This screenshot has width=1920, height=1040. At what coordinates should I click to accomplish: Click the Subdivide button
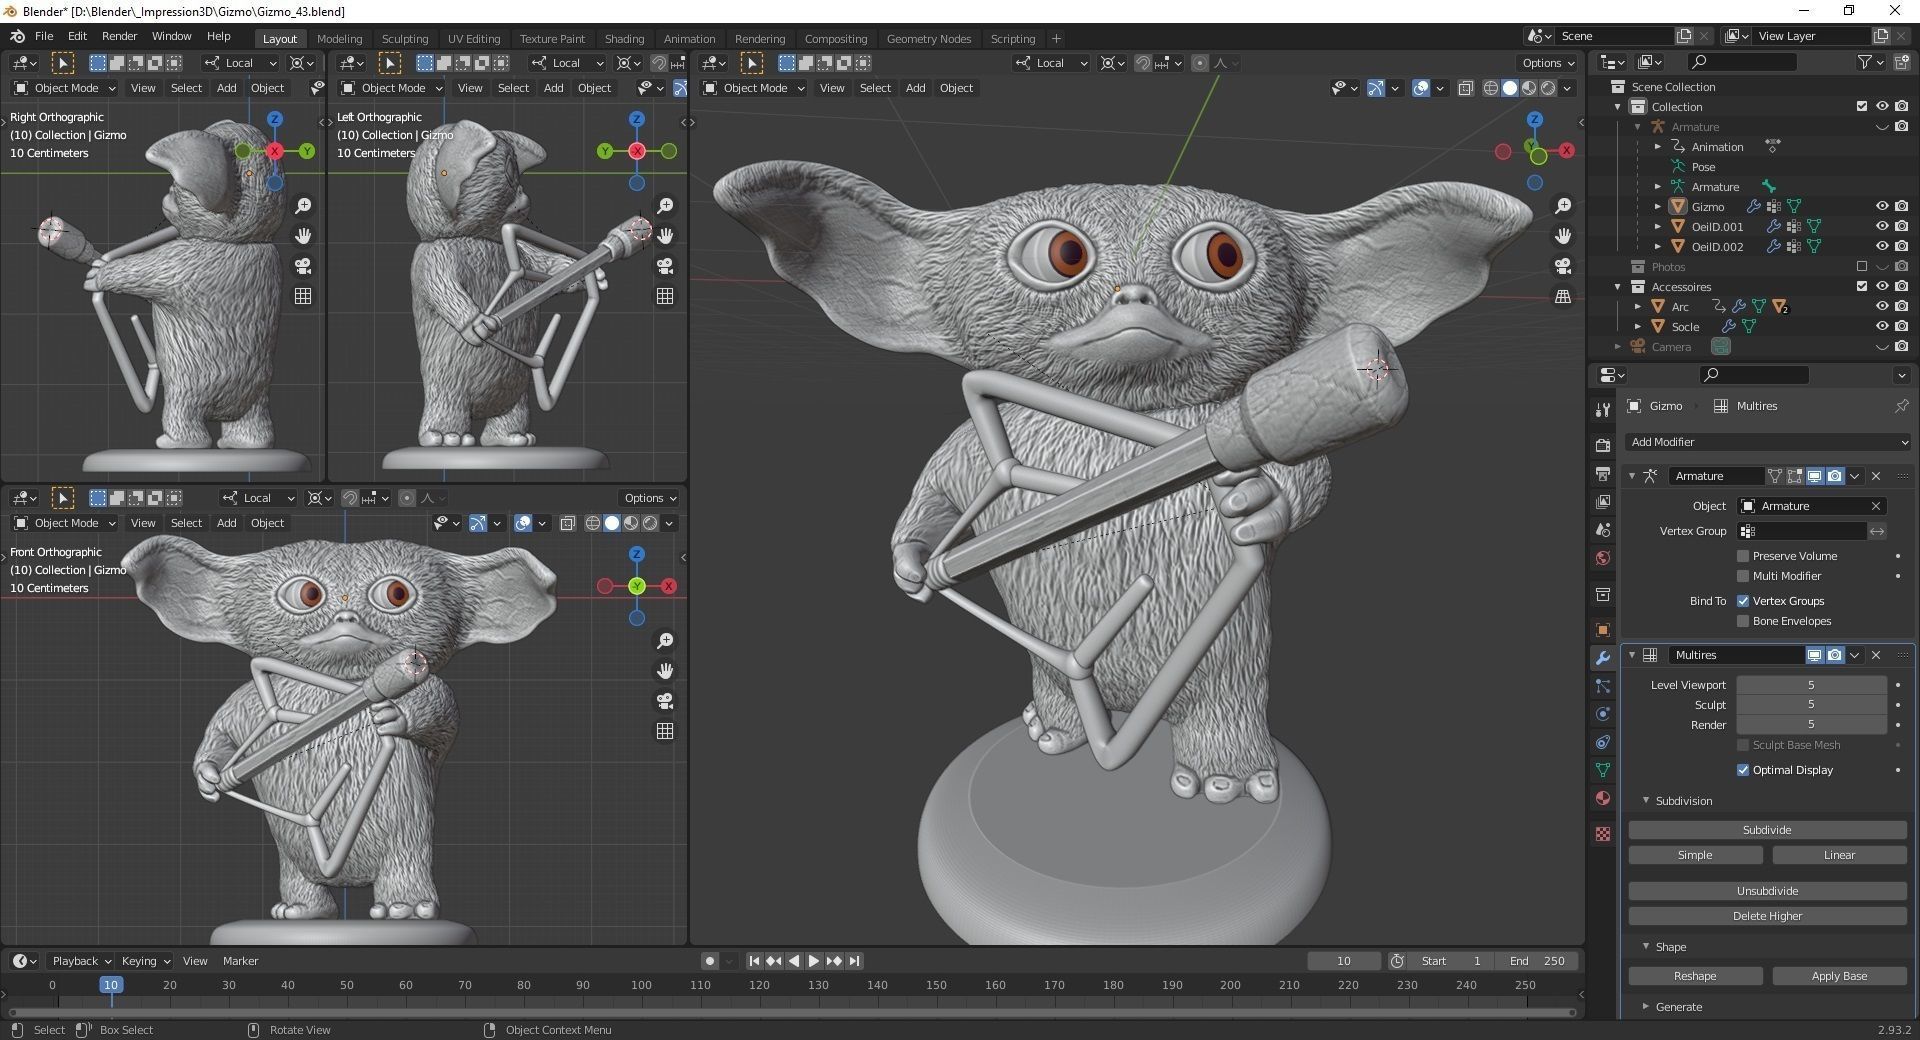(x=1767, y=830)
